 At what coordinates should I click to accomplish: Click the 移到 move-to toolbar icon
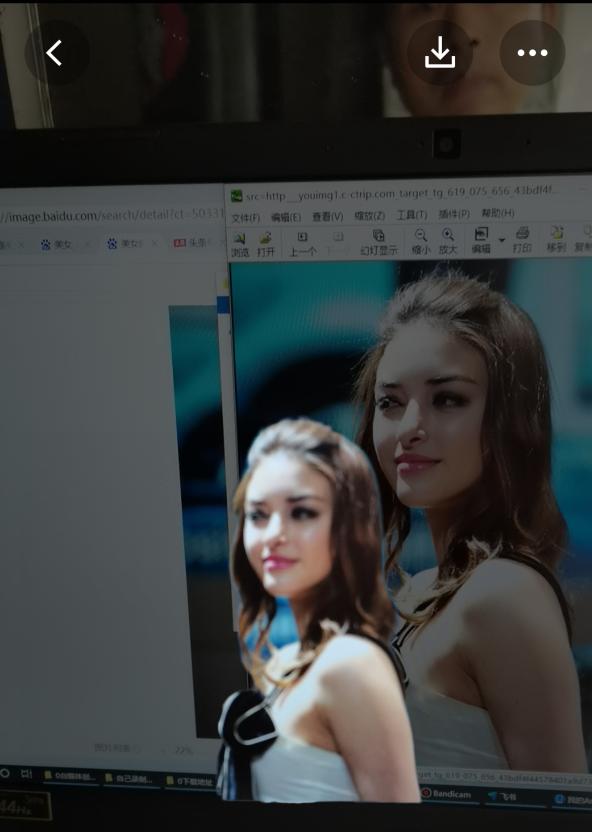tap(556, 239)
